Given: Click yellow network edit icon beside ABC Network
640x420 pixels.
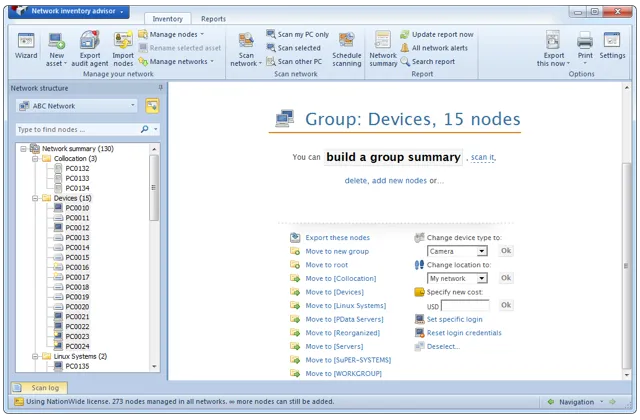Looking at the screenshot, I should (152, 106).
